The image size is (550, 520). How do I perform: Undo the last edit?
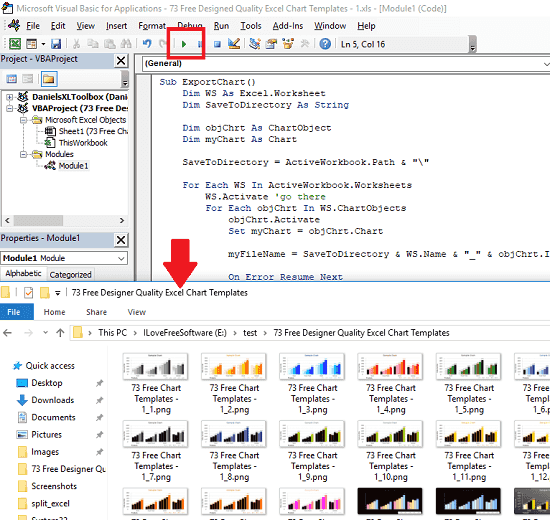point(147,44)
